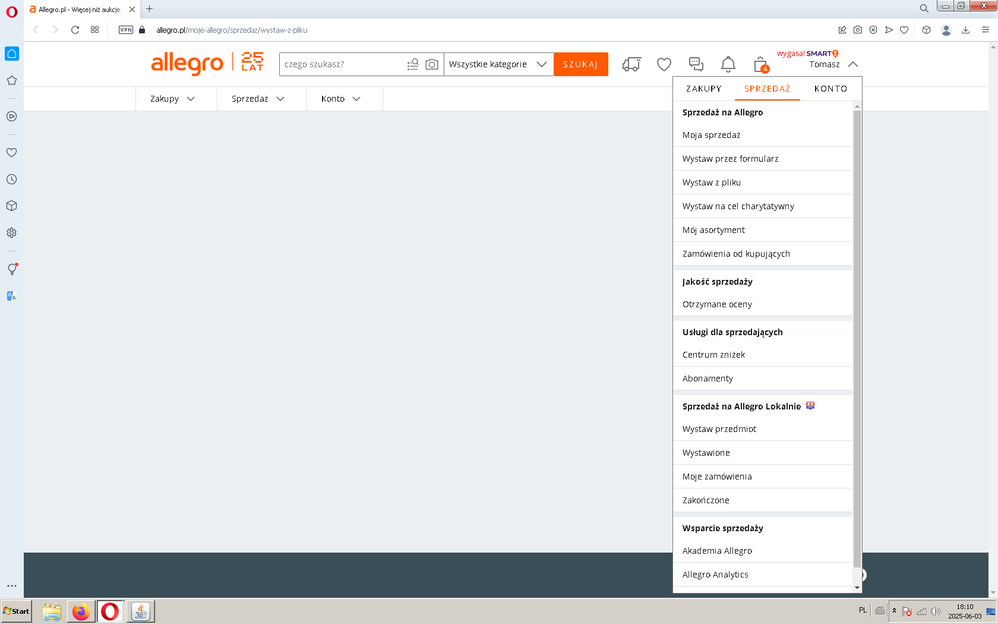Screen dimensions: 998x624
Task: Choose Wystaw przez formularz
Action: 763,159
